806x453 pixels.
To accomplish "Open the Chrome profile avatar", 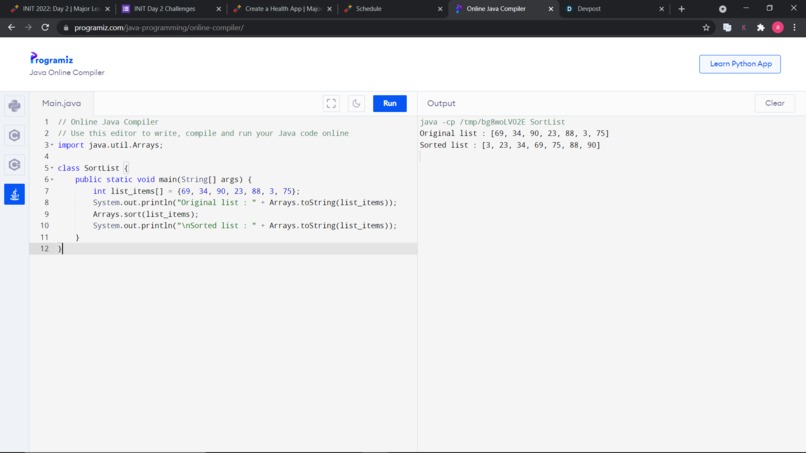I will tap(778, 28).
